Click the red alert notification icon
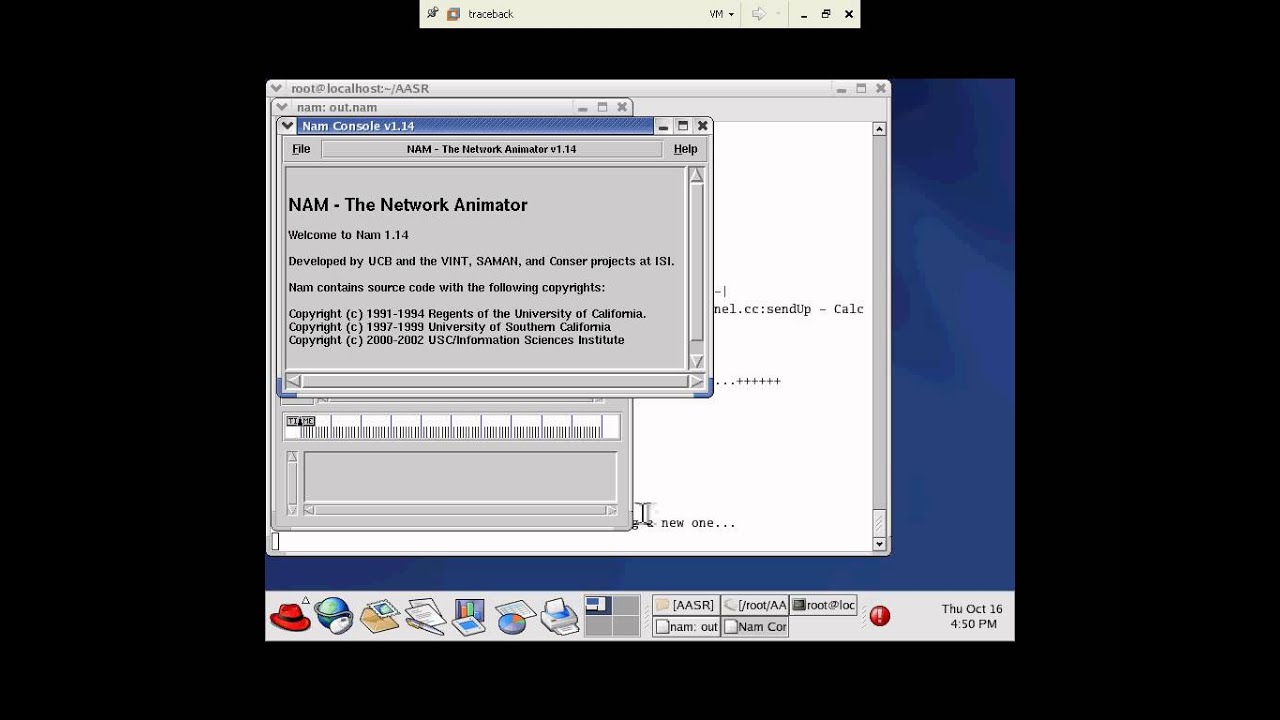1280x720 pixels. [x=880, y=616]
